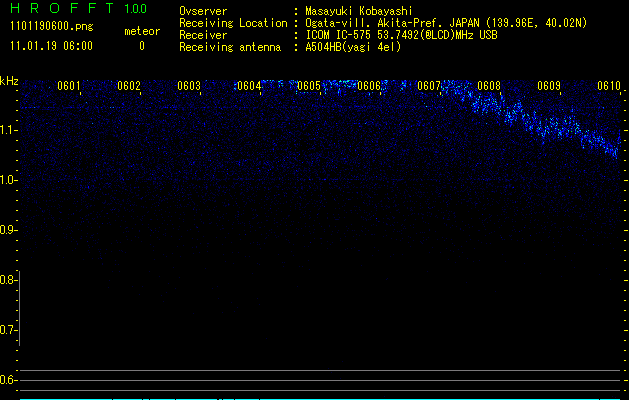Click the Ovserver label

(x=203, y=11)
